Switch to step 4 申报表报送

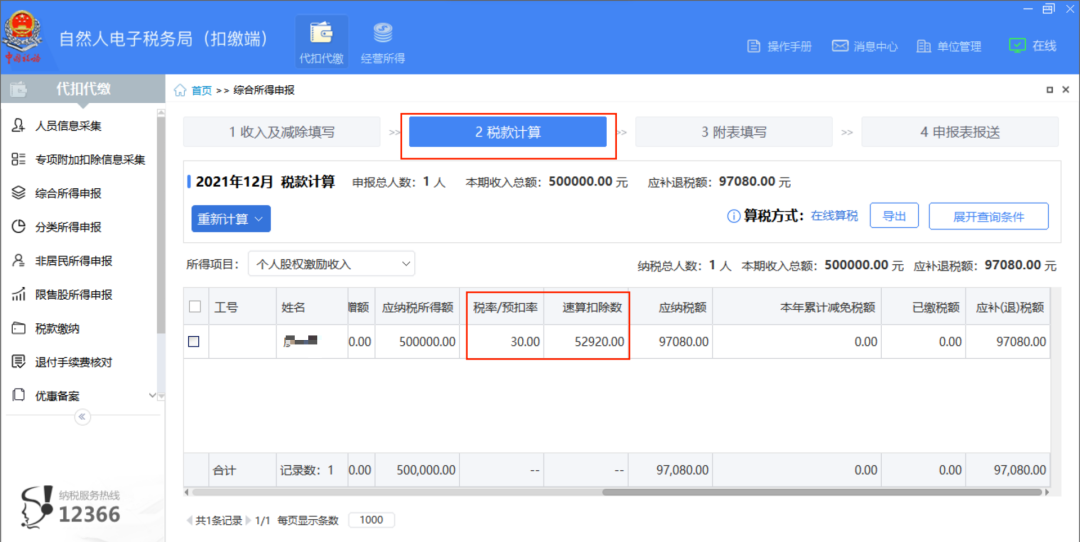coord(960,132)
